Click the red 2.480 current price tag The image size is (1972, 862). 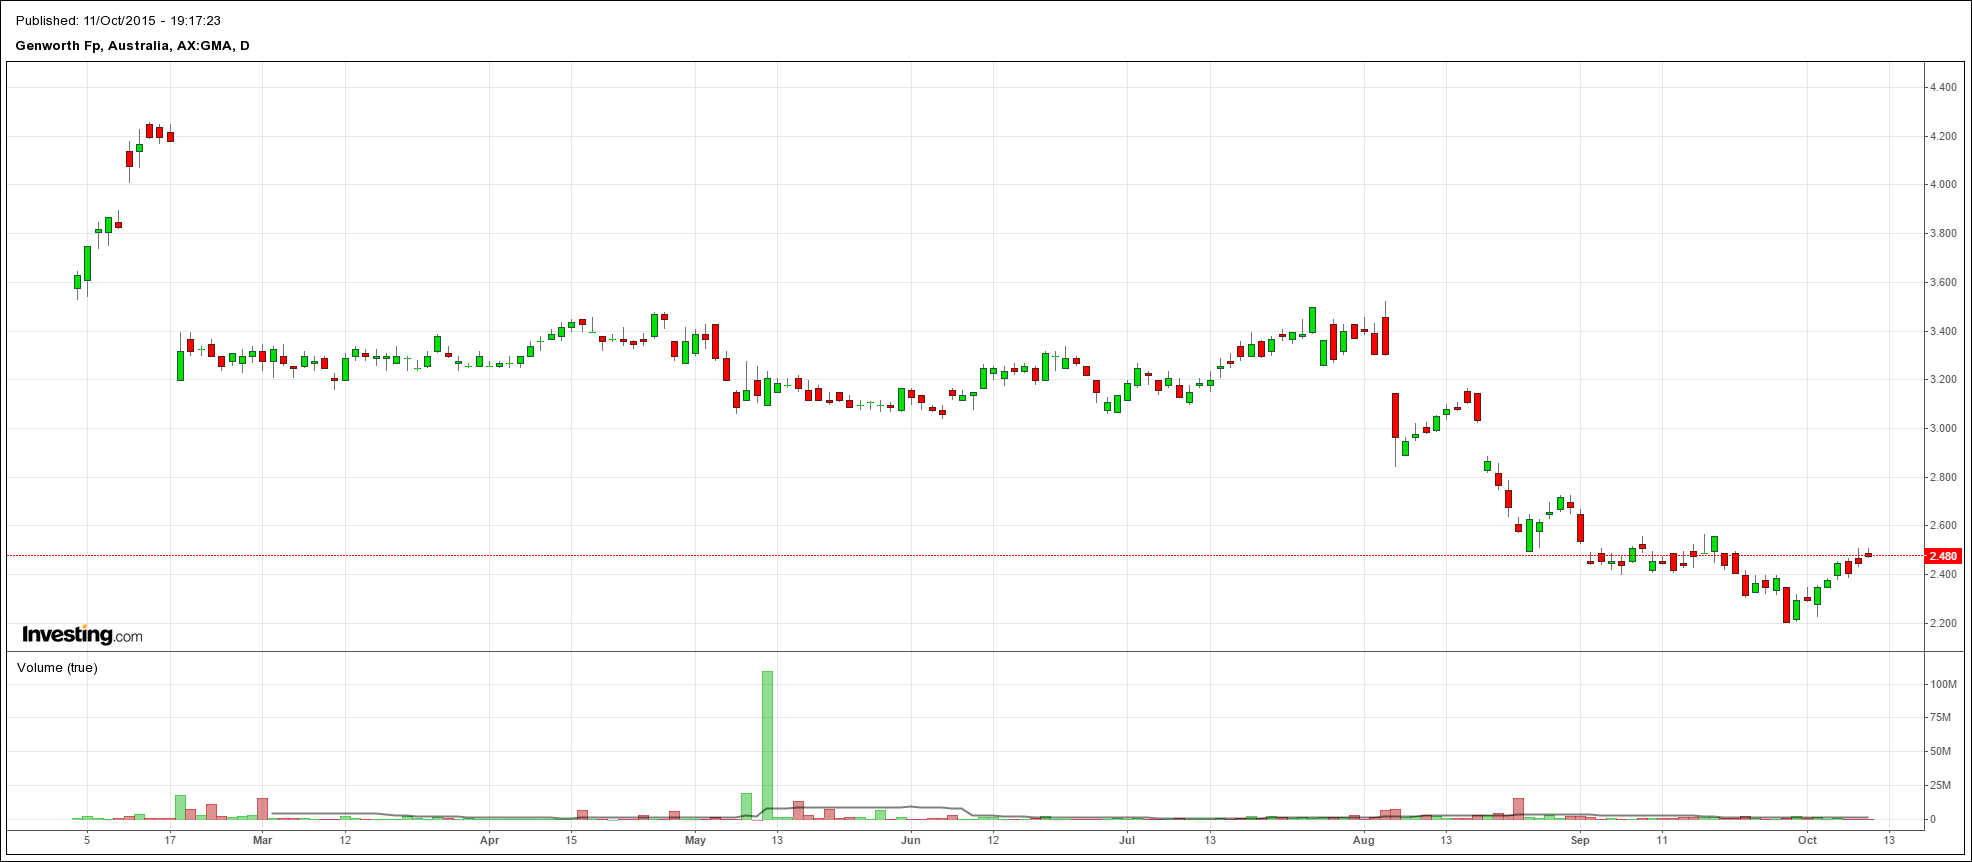pos(1942,556)
